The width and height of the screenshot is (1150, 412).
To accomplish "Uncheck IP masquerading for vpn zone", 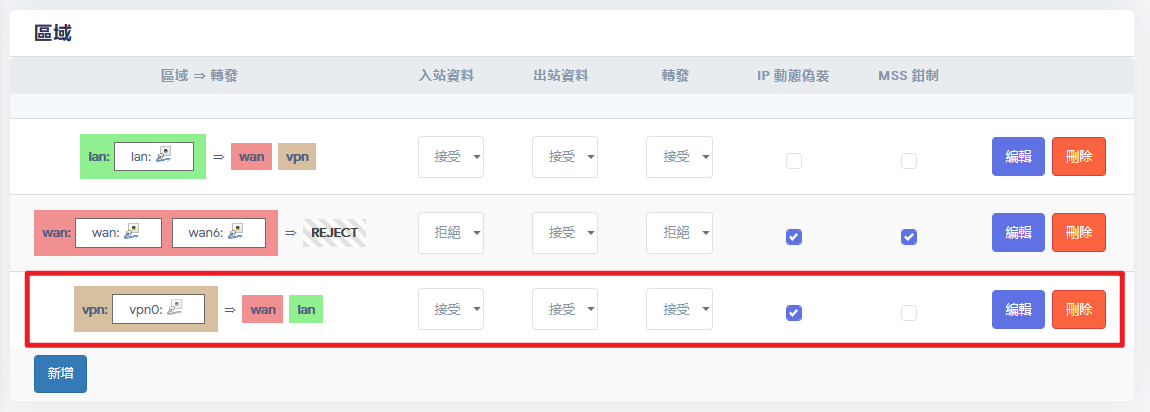I will tap(794, 313).
